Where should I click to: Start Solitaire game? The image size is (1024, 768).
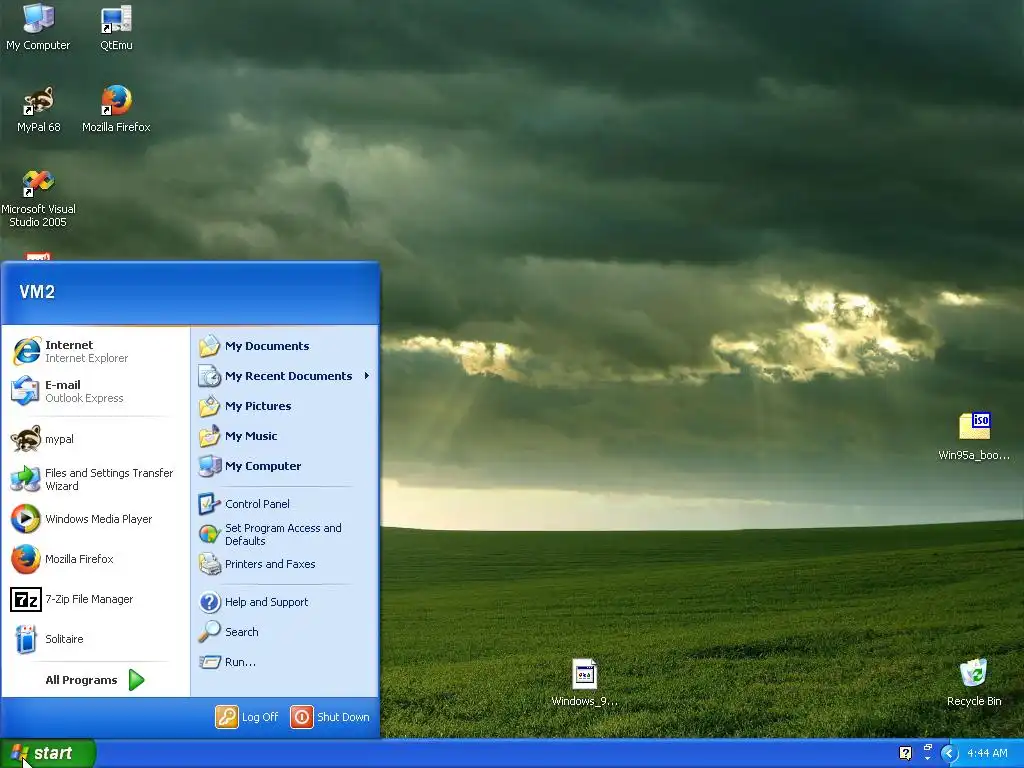[95, 639]
